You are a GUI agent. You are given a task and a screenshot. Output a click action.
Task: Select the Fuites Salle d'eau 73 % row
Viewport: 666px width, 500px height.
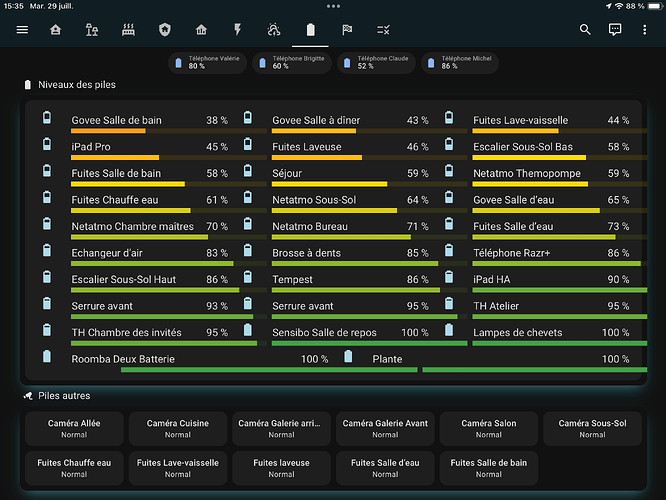(545, 226)
